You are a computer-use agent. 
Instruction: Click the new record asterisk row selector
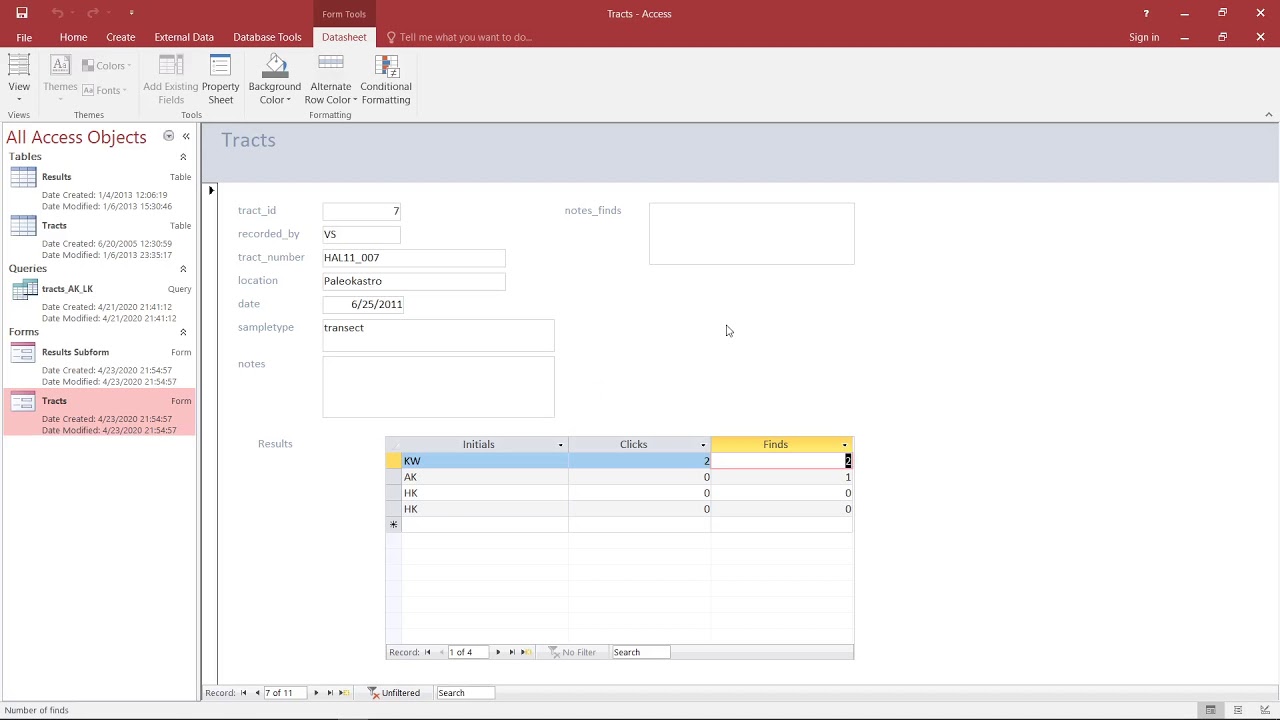coord(394,525)
